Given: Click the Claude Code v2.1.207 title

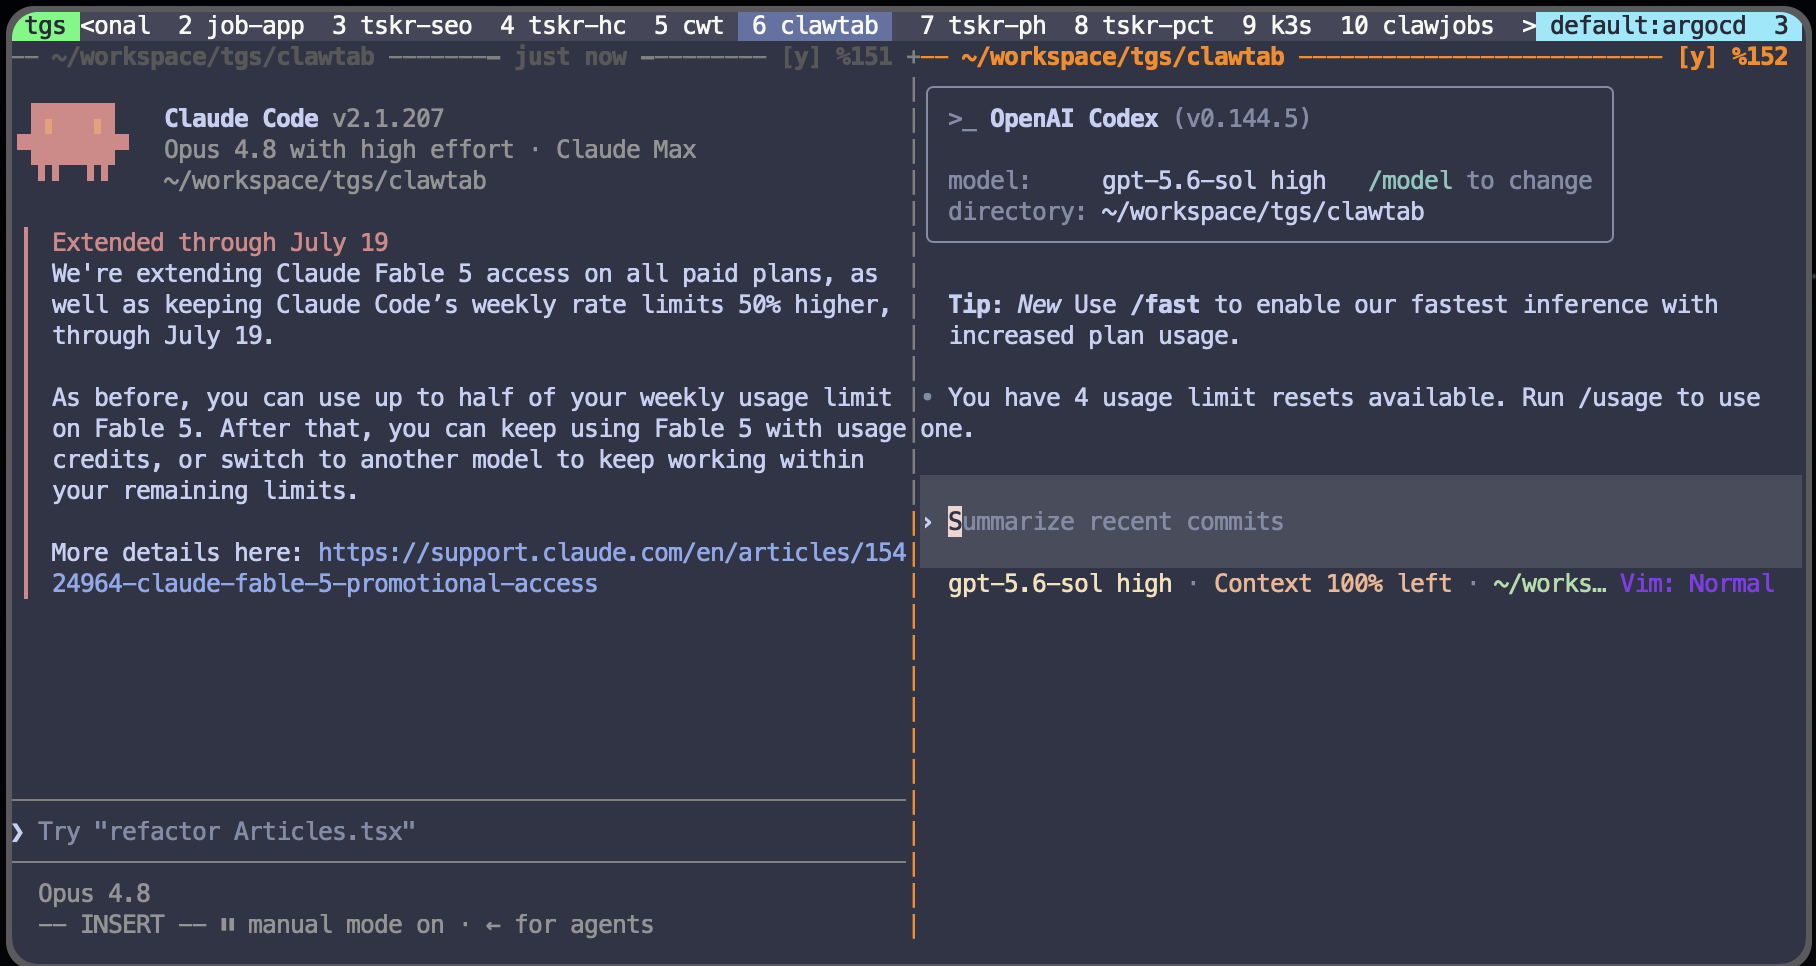Looking at the screenshot, I should (x=304, y=119).
